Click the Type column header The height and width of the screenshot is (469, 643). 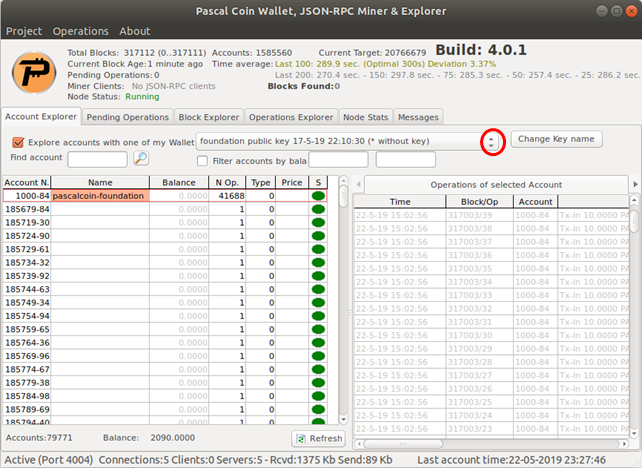tap(261, 182)
